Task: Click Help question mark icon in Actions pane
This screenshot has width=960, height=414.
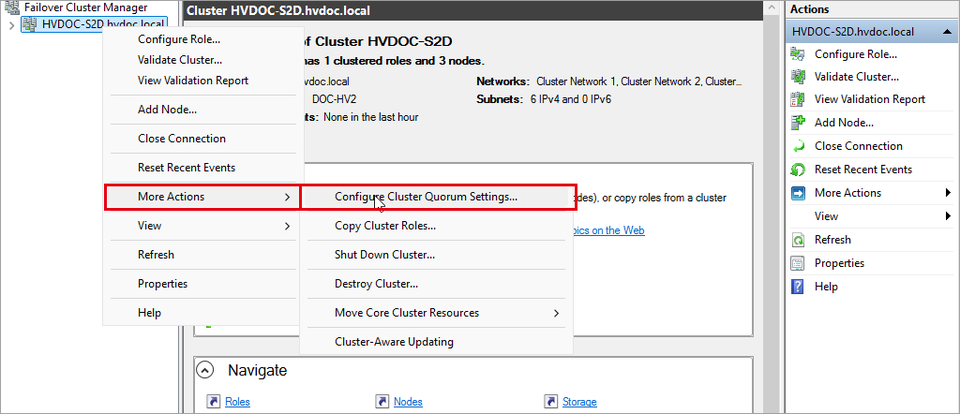Action: [x=798, y=287]
